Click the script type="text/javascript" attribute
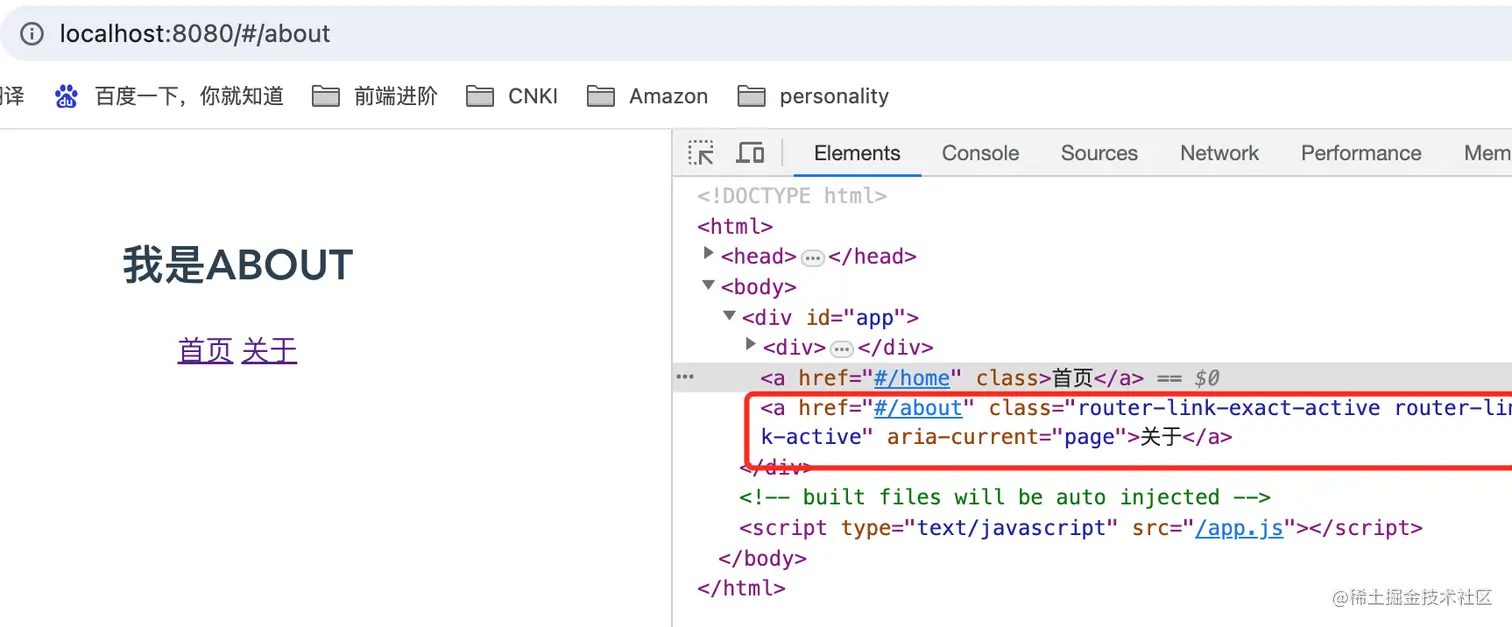The height and width of the screenshot is (627, 1512). 979,528
